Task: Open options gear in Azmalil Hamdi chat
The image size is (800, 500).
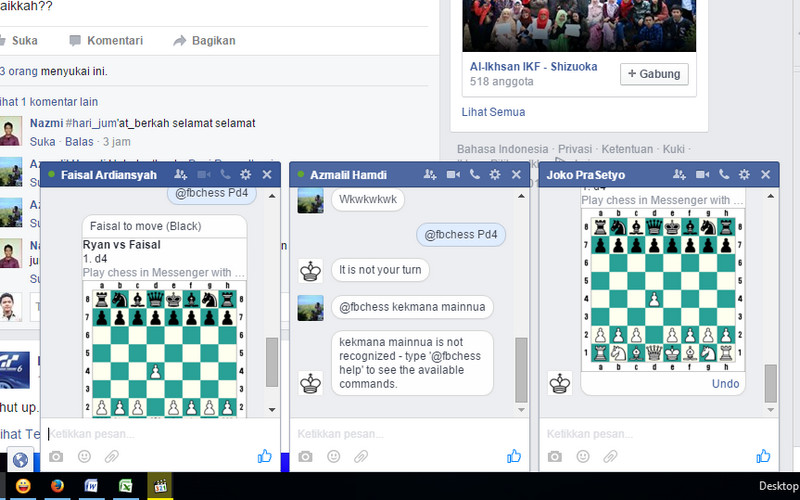Action: [495, 174]
